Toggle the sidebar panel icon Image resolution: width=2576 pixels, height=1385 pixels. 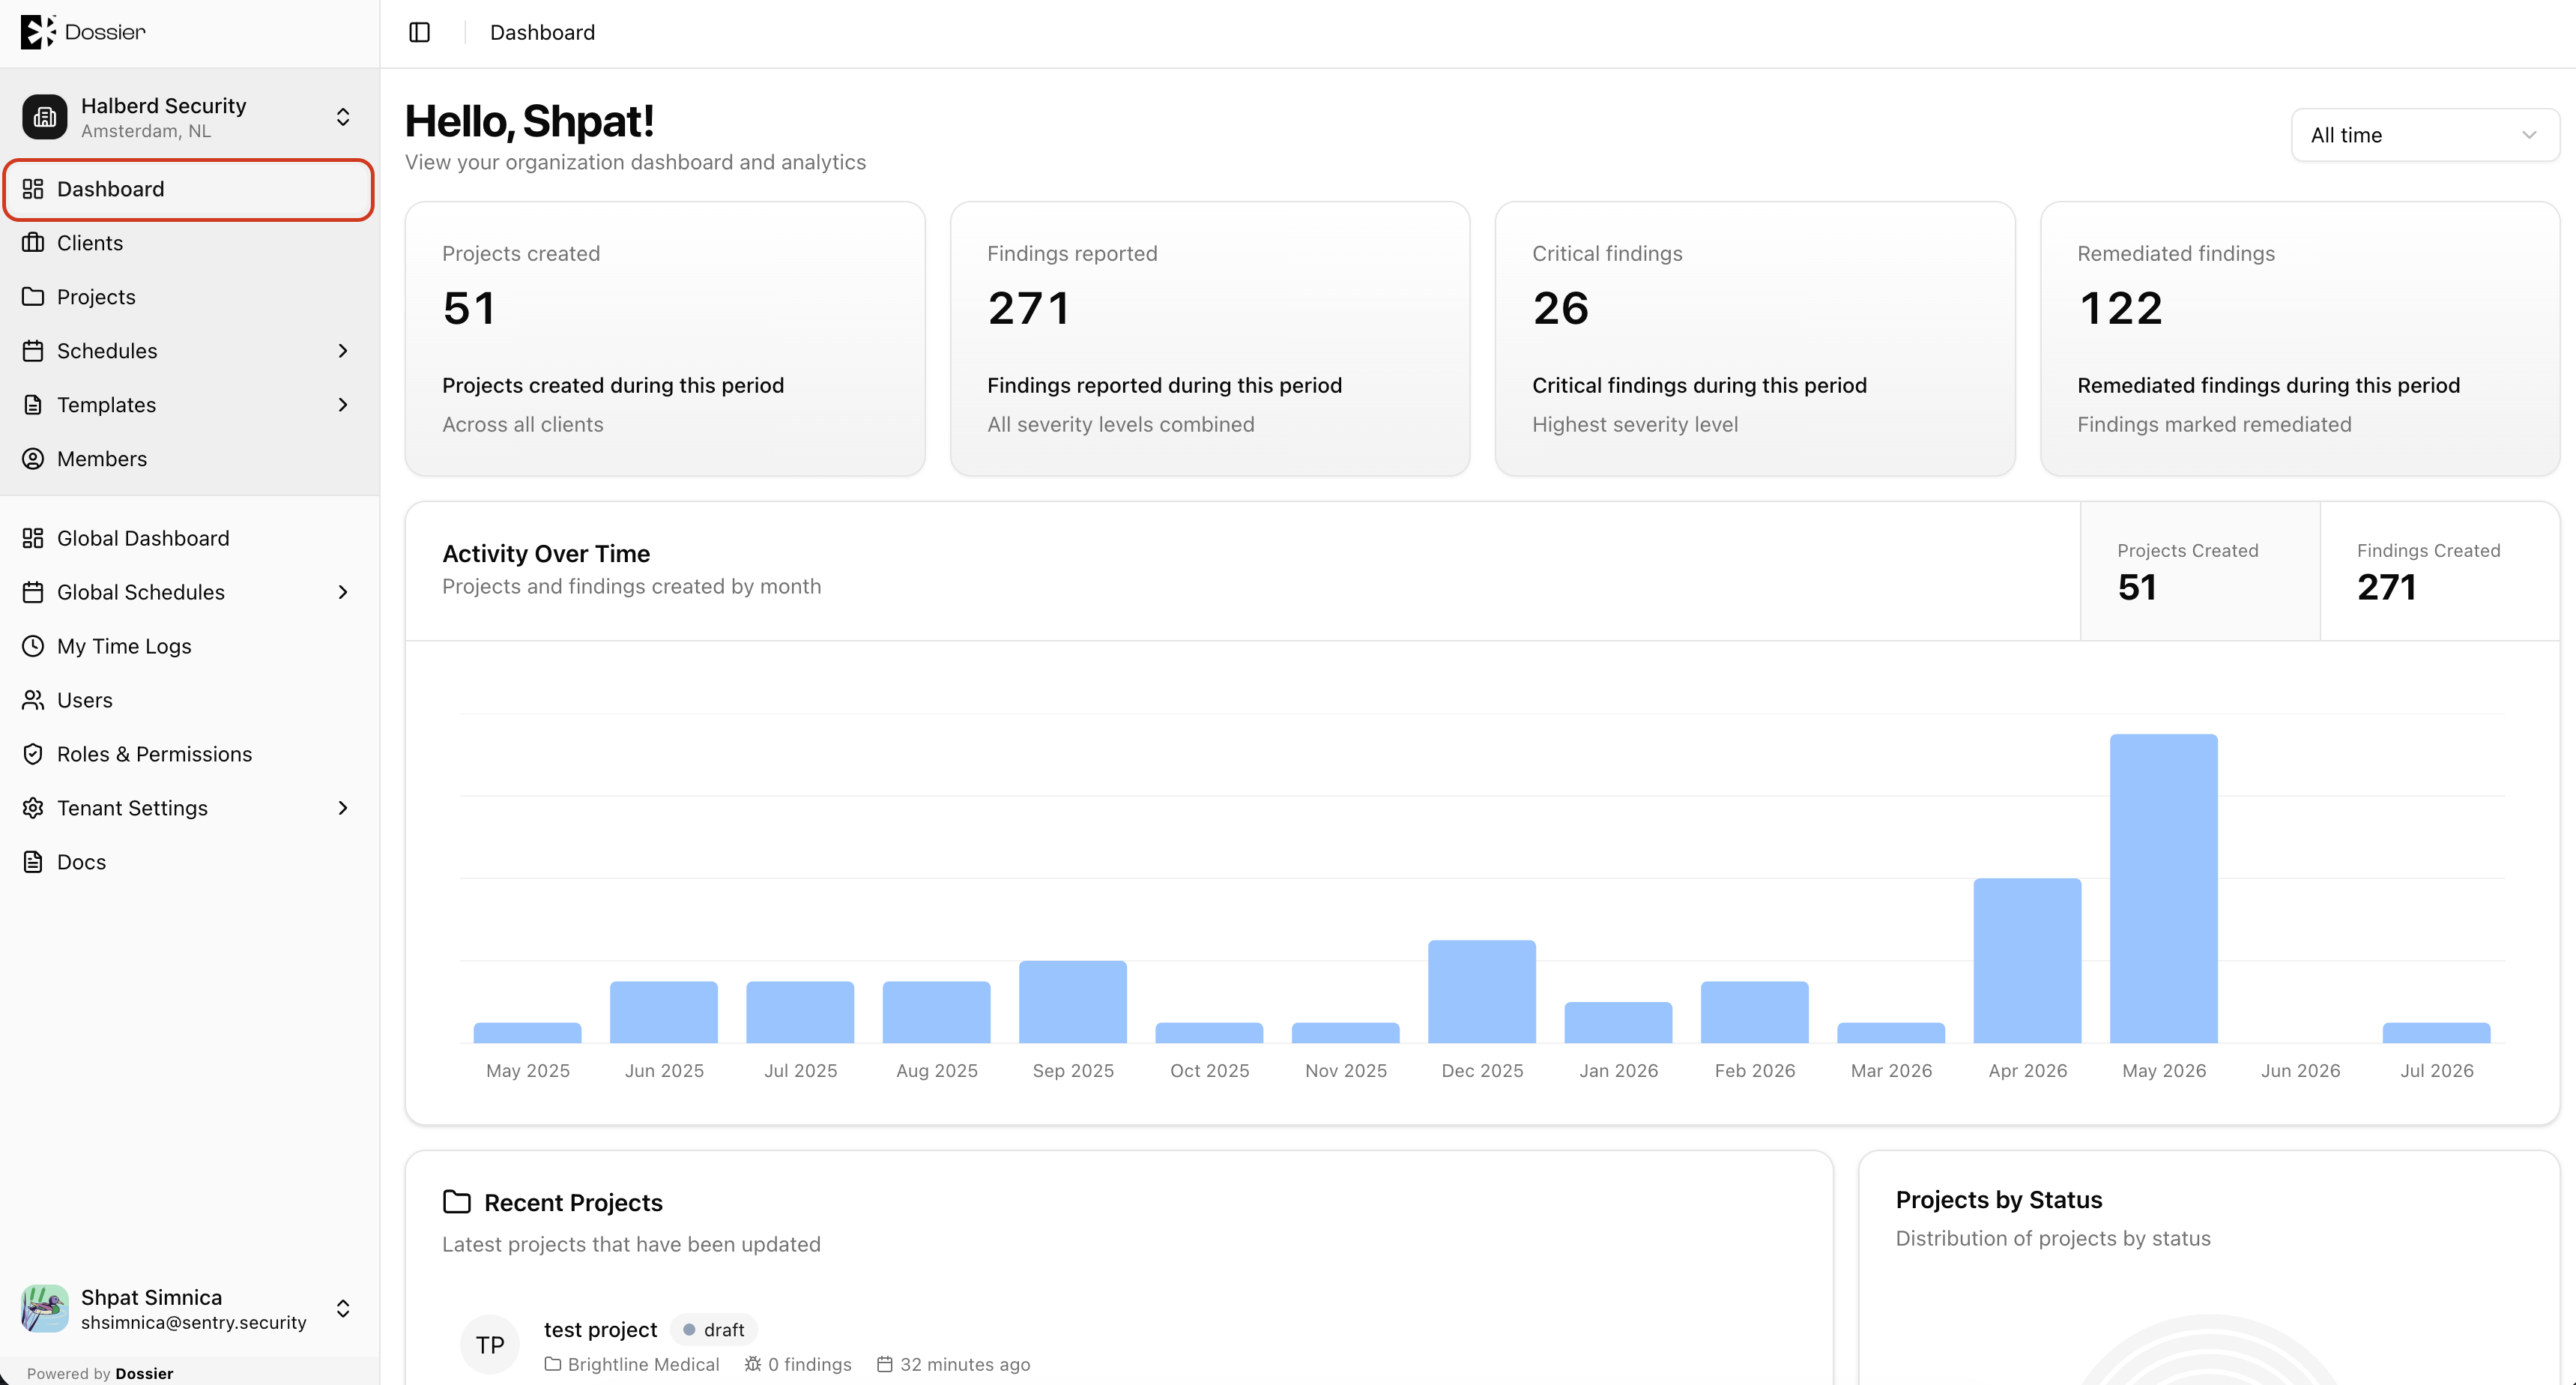click(x=420, y=32)
